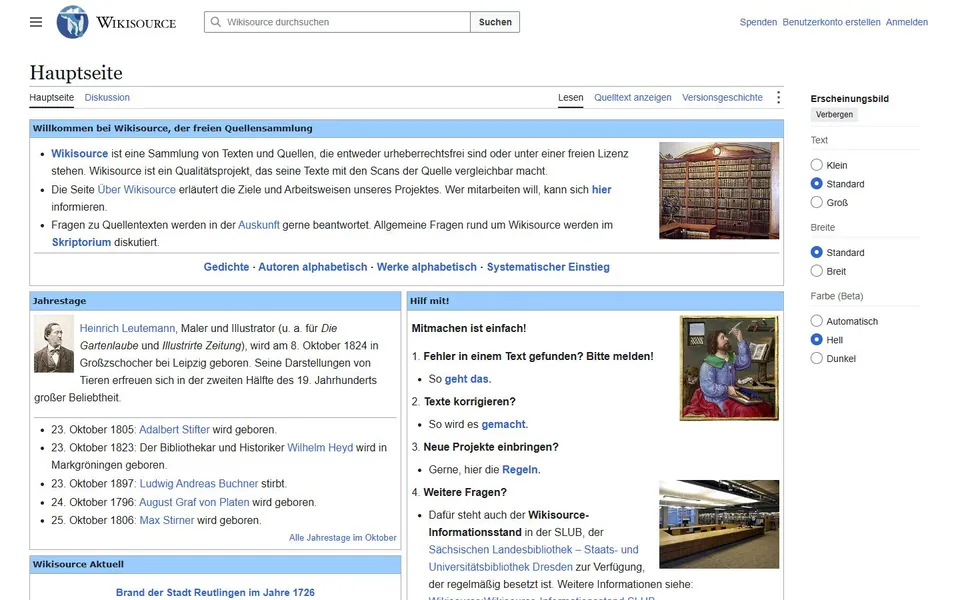Viewport: 960px width, 600px height.
Task: Open the Max Stirner link
Action: pos(167,520)
